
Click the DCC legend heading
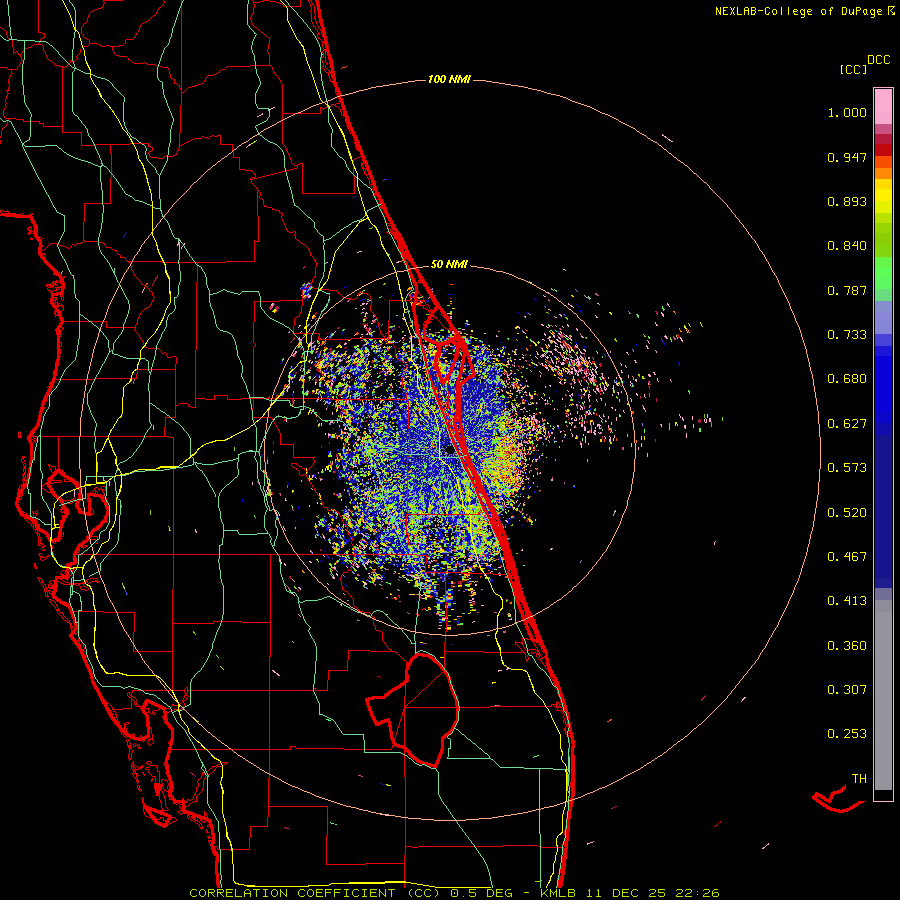click(x=878, y=60)
